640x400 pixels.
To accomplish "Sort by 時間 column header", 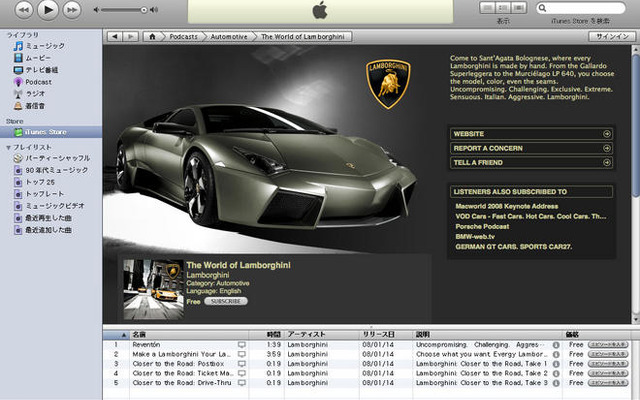I will coord(267,335).
